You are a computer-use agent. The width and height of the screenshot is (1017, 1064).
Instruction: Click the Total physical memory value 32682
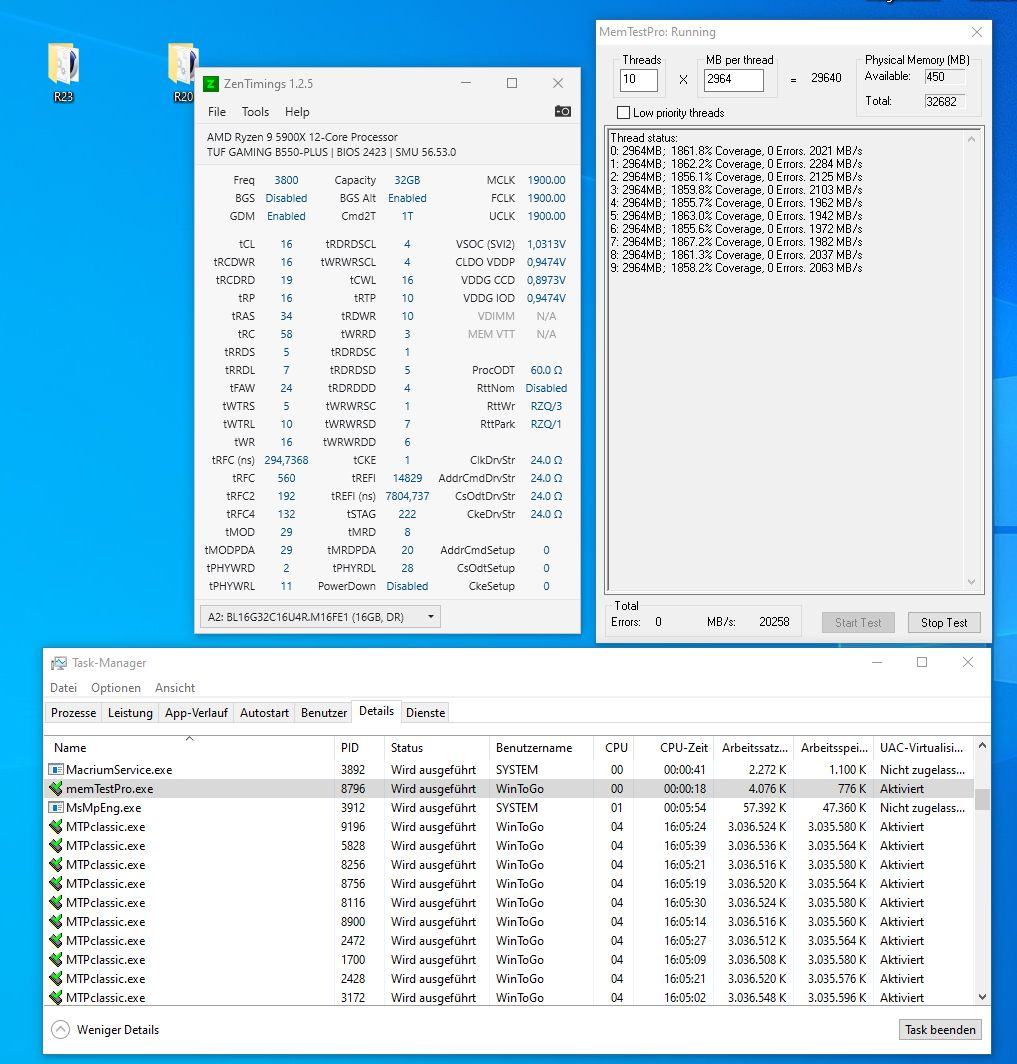(944, 102)
